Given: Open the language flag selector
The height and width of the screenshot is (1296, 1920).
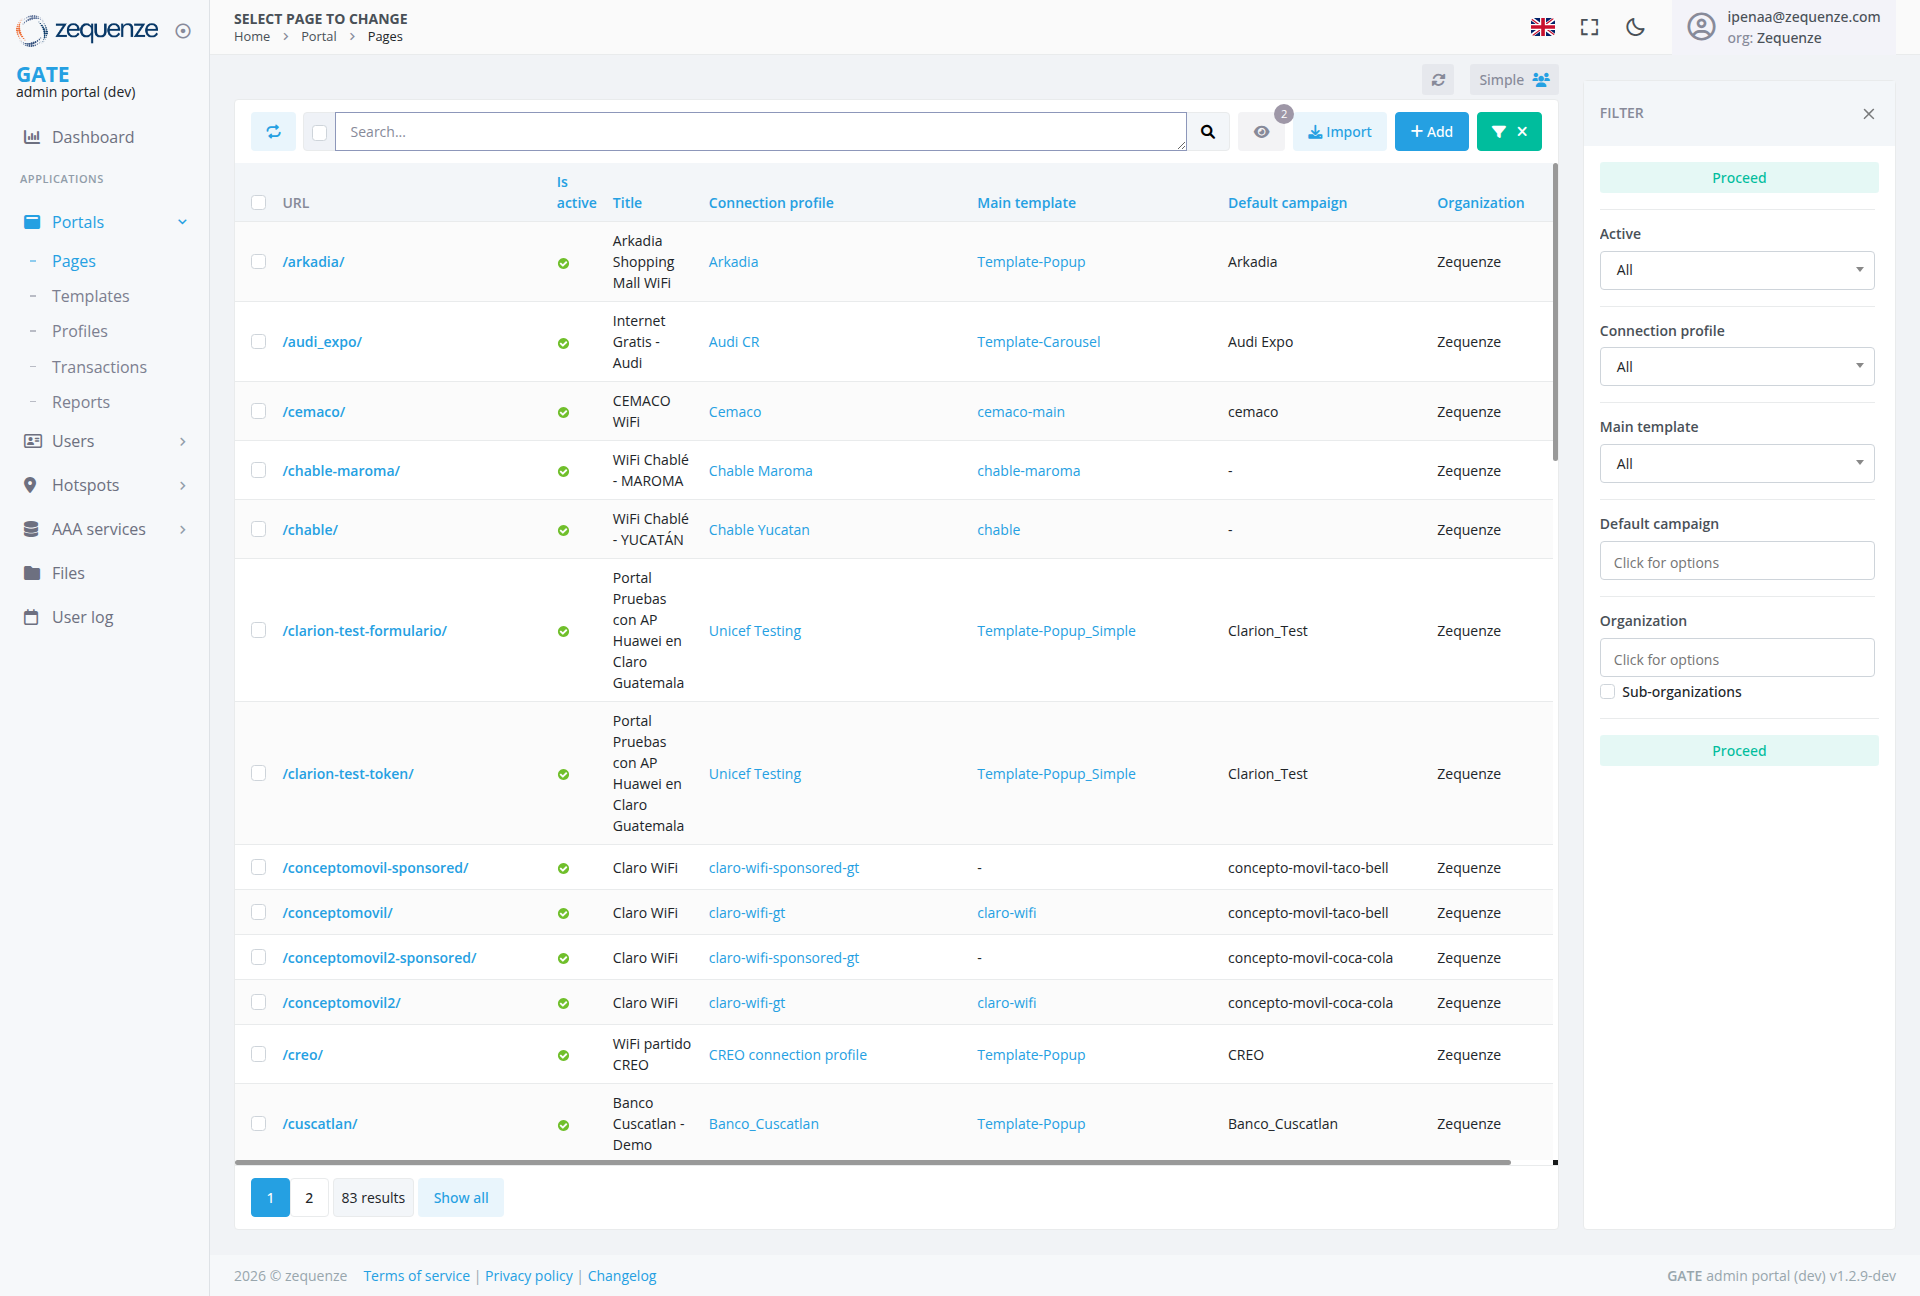Looking at the screenshot, I should [x=1543, y=27].
